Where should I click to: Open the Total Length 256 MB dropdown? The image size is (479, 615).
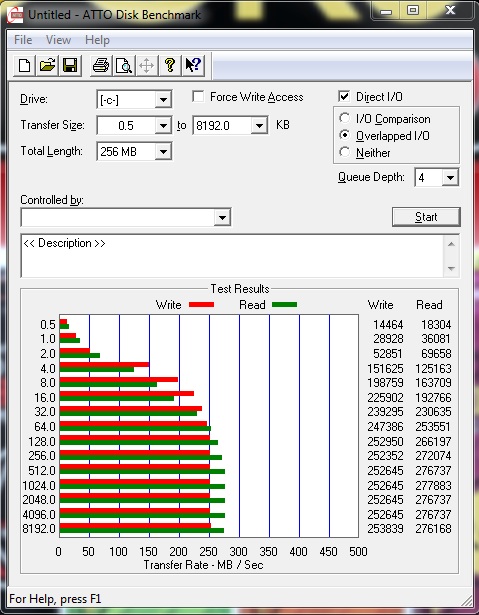[x=163, y=151]
